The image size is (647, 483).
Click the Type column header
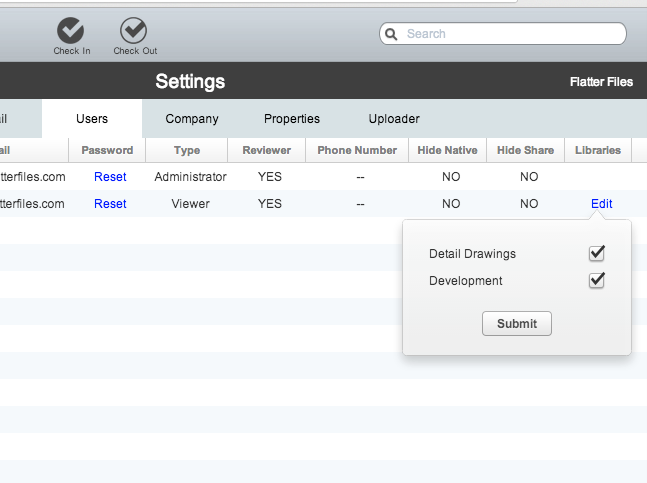point(187,151)
